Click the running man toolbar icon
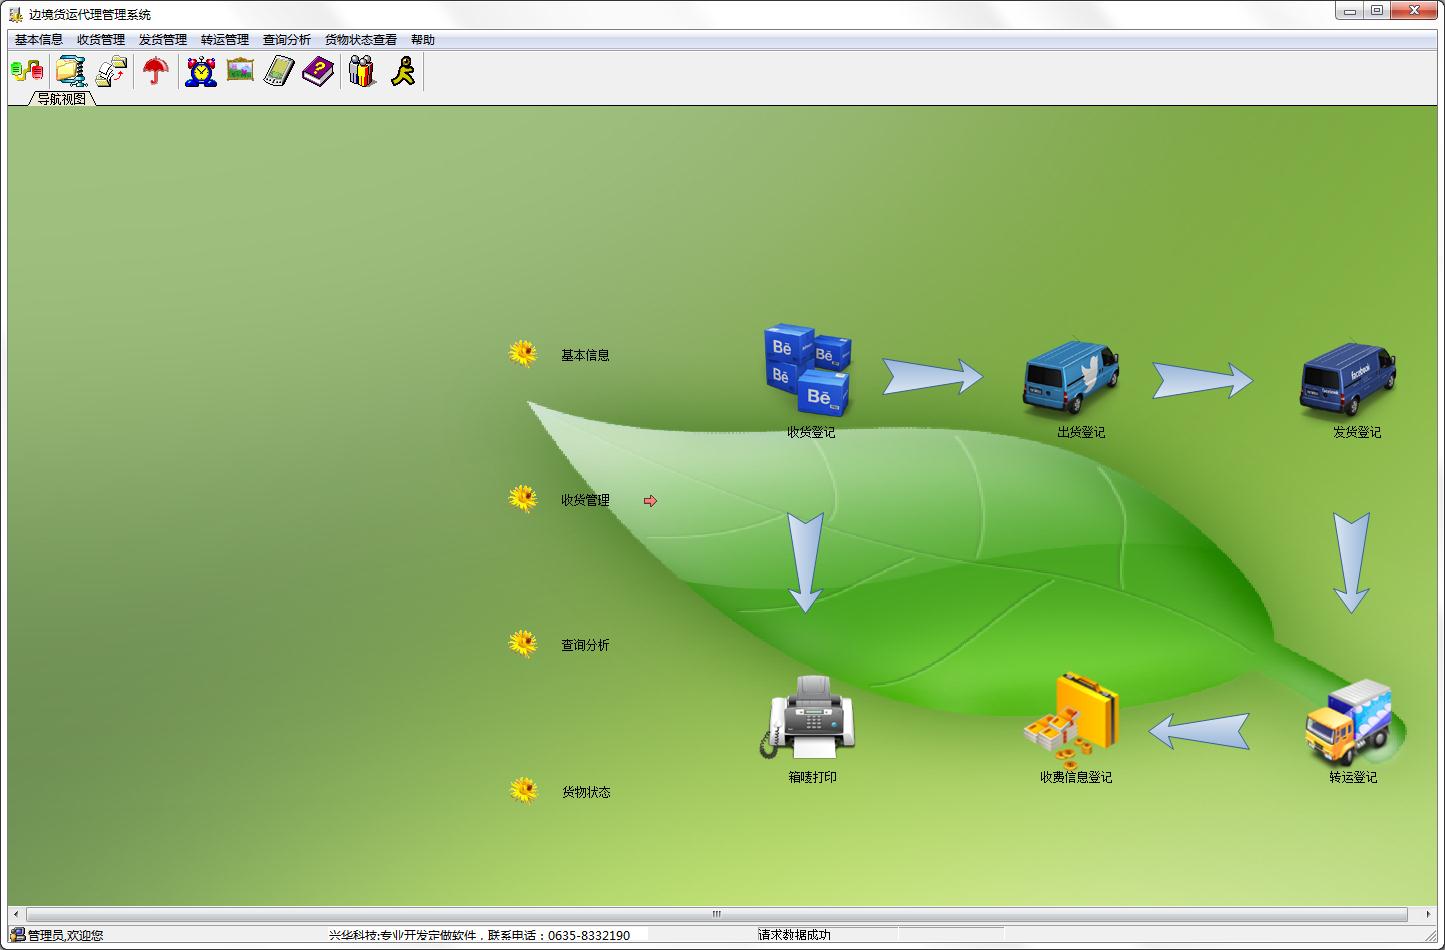The image size is (1445, 950). 403,71
